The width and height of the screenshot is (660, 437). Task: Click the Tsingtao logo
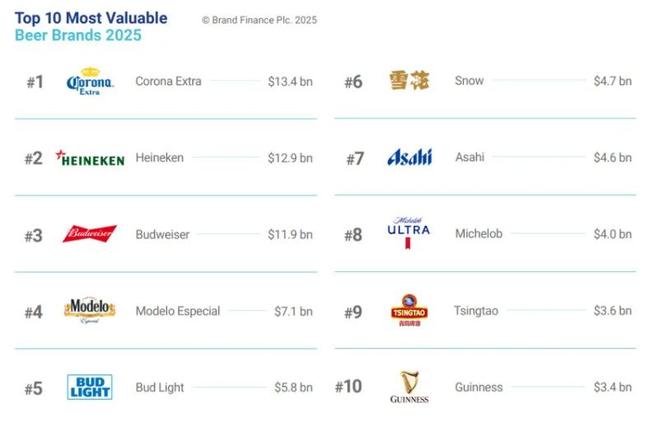coord(408,310)
